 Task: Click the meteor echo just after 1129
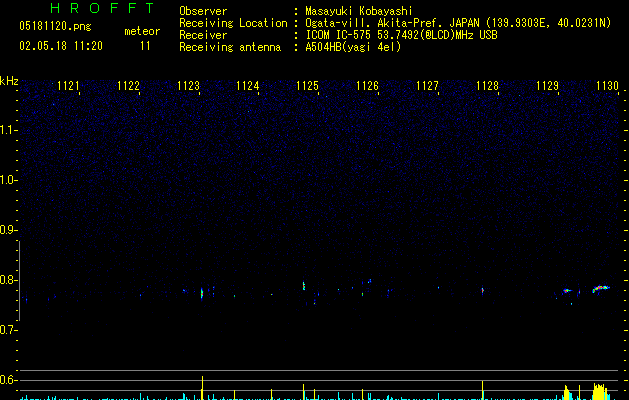(x=567, y=290)
